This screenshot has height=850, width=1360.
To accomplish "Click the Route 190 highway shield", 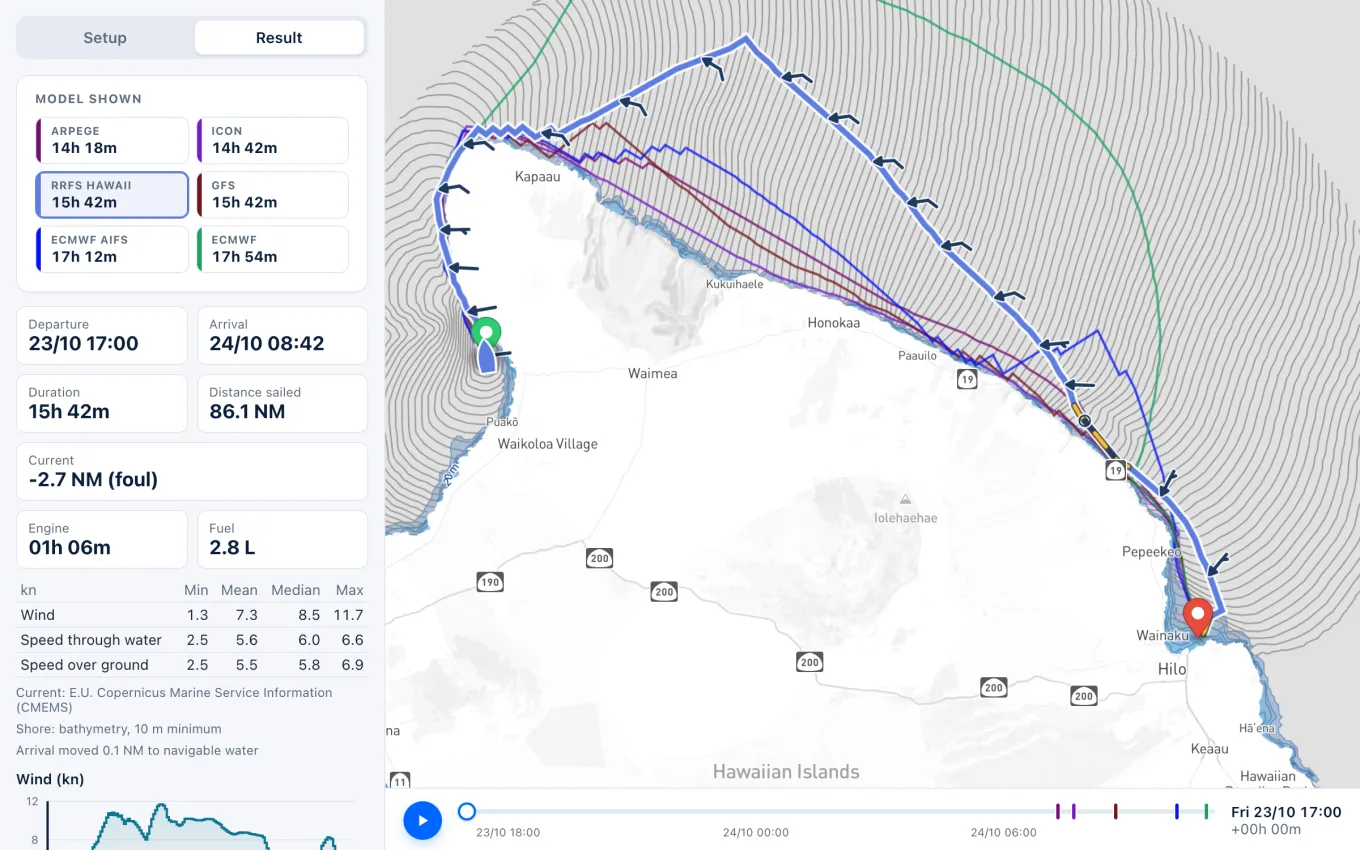I will point(489,581).
